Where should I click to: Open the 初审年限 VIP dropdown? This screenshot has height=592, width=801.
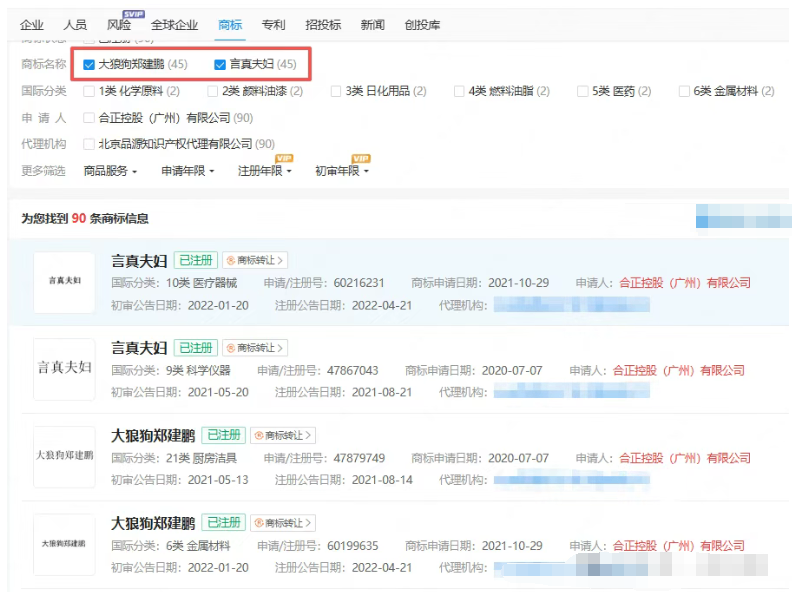tap(342, 171)
